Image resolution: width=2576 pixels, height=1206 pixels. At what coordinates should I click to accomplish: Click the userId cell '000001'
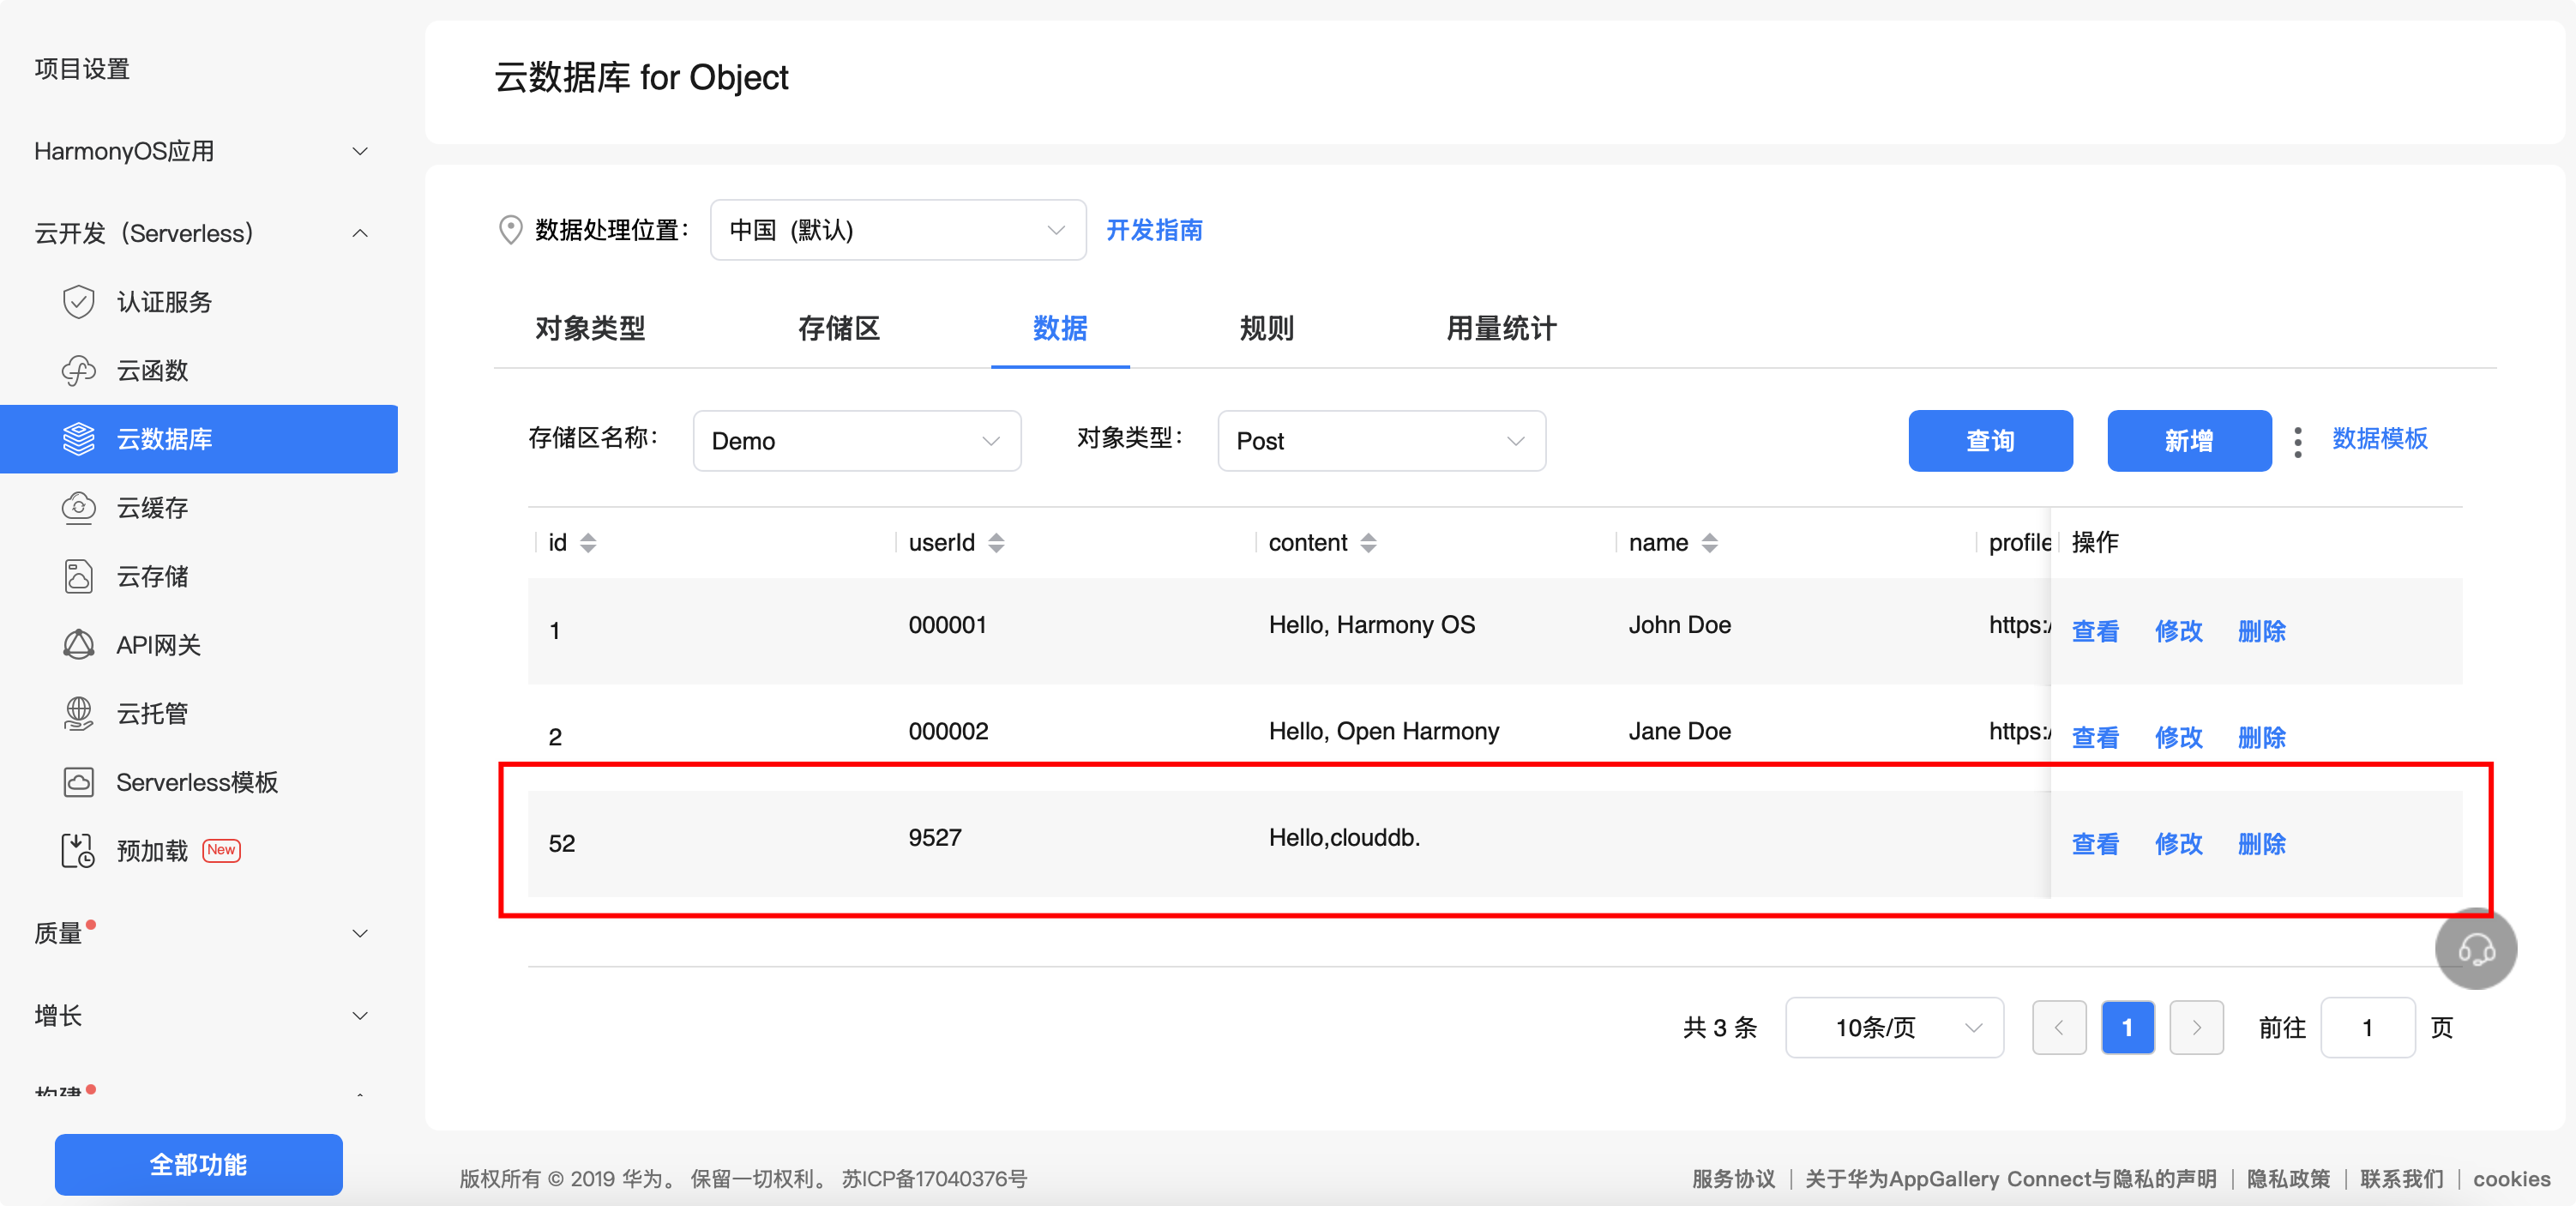(947, 625)
